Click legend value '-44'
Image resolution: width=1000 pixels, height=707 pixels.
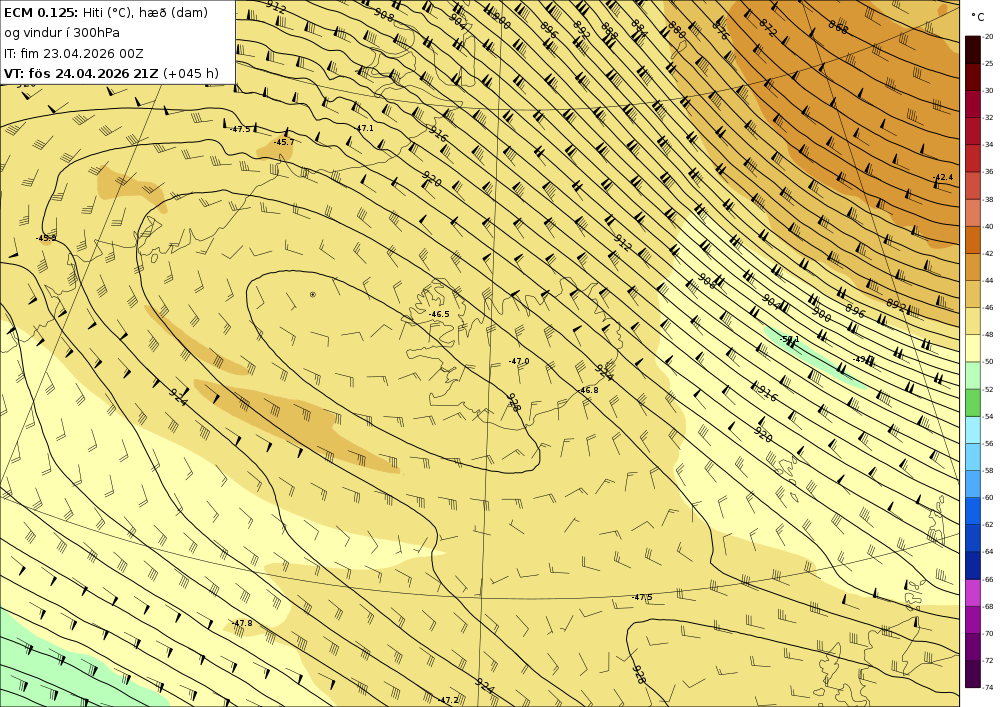click(x=989, y=281)
